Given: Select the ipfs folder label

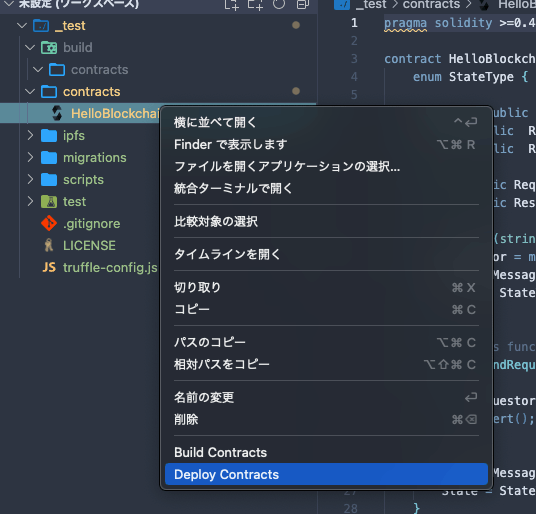Looking at the screenshot, I should point(74,136).
